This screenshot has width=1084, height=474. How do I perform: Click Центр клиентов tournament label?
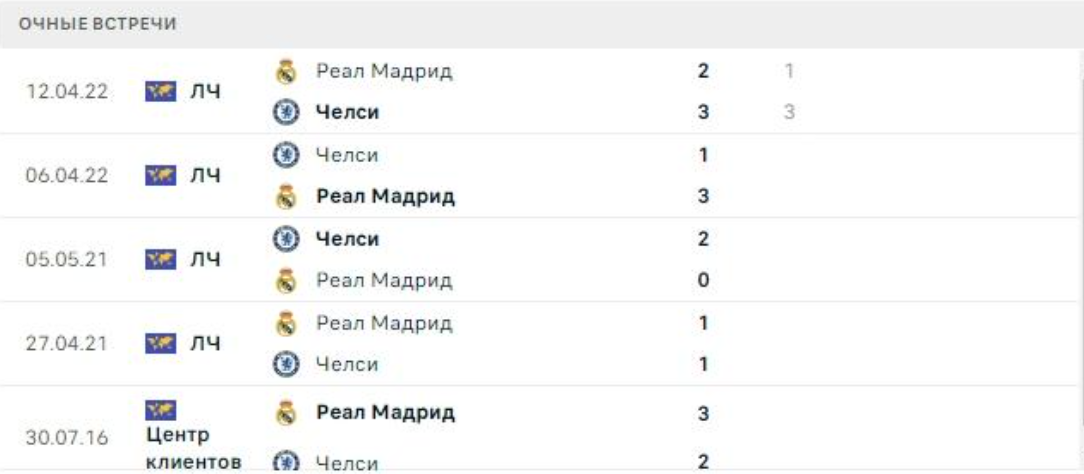tap(192, 450)
